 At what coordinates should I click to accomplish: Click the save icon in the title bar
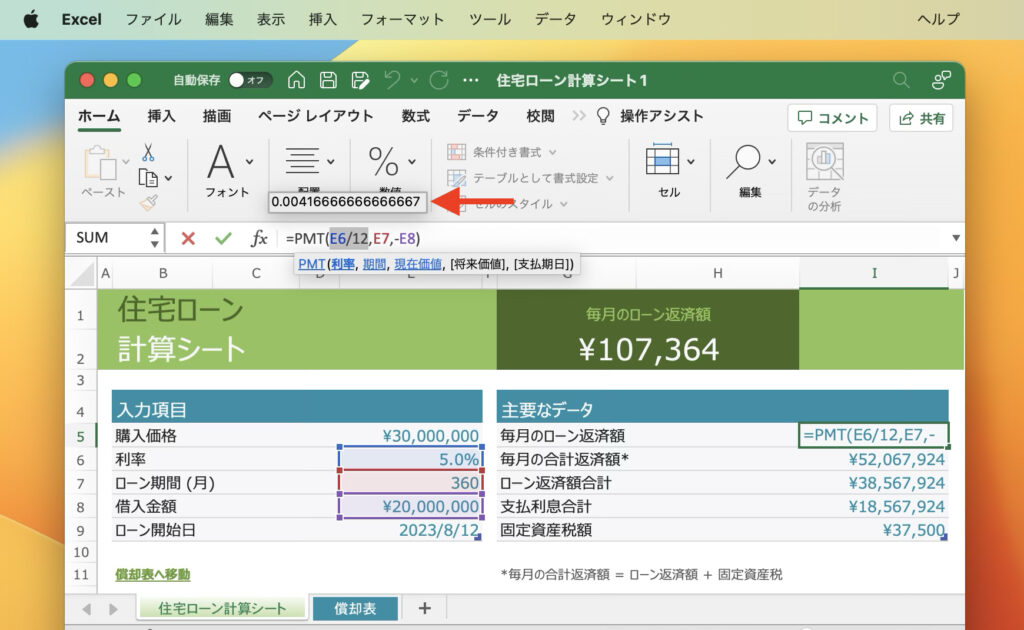pos(330,80)
